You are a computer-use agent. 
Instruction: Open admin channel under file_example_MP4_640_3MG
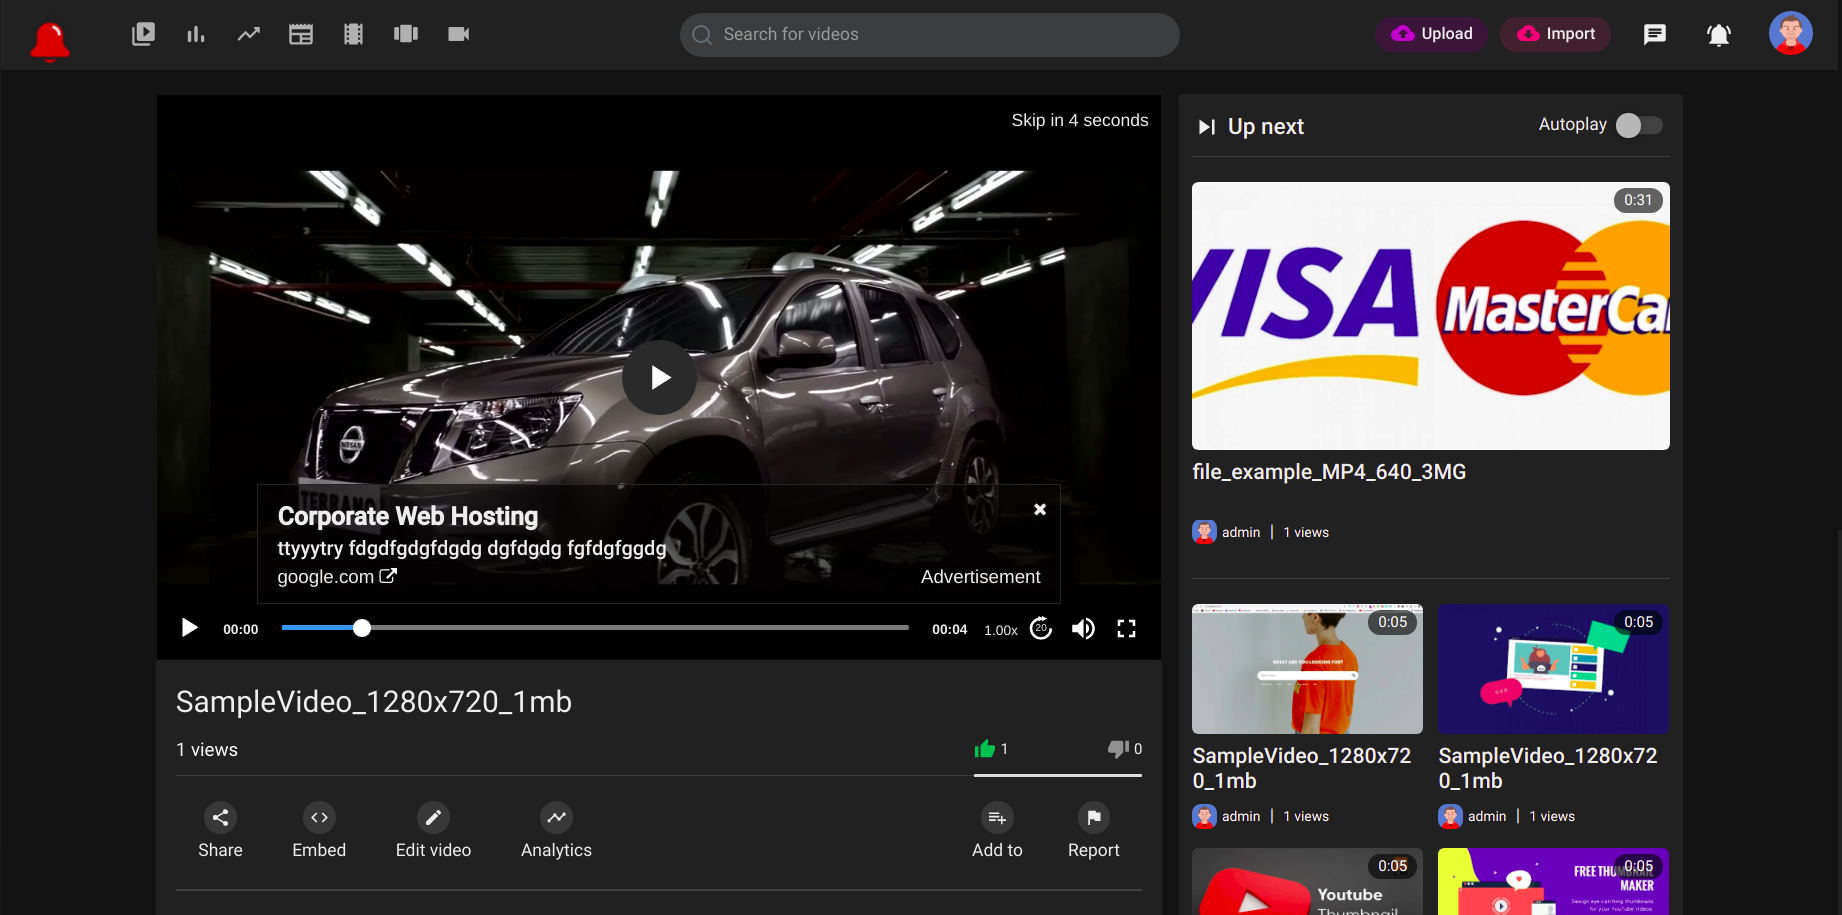click(x=1241, y=533)
